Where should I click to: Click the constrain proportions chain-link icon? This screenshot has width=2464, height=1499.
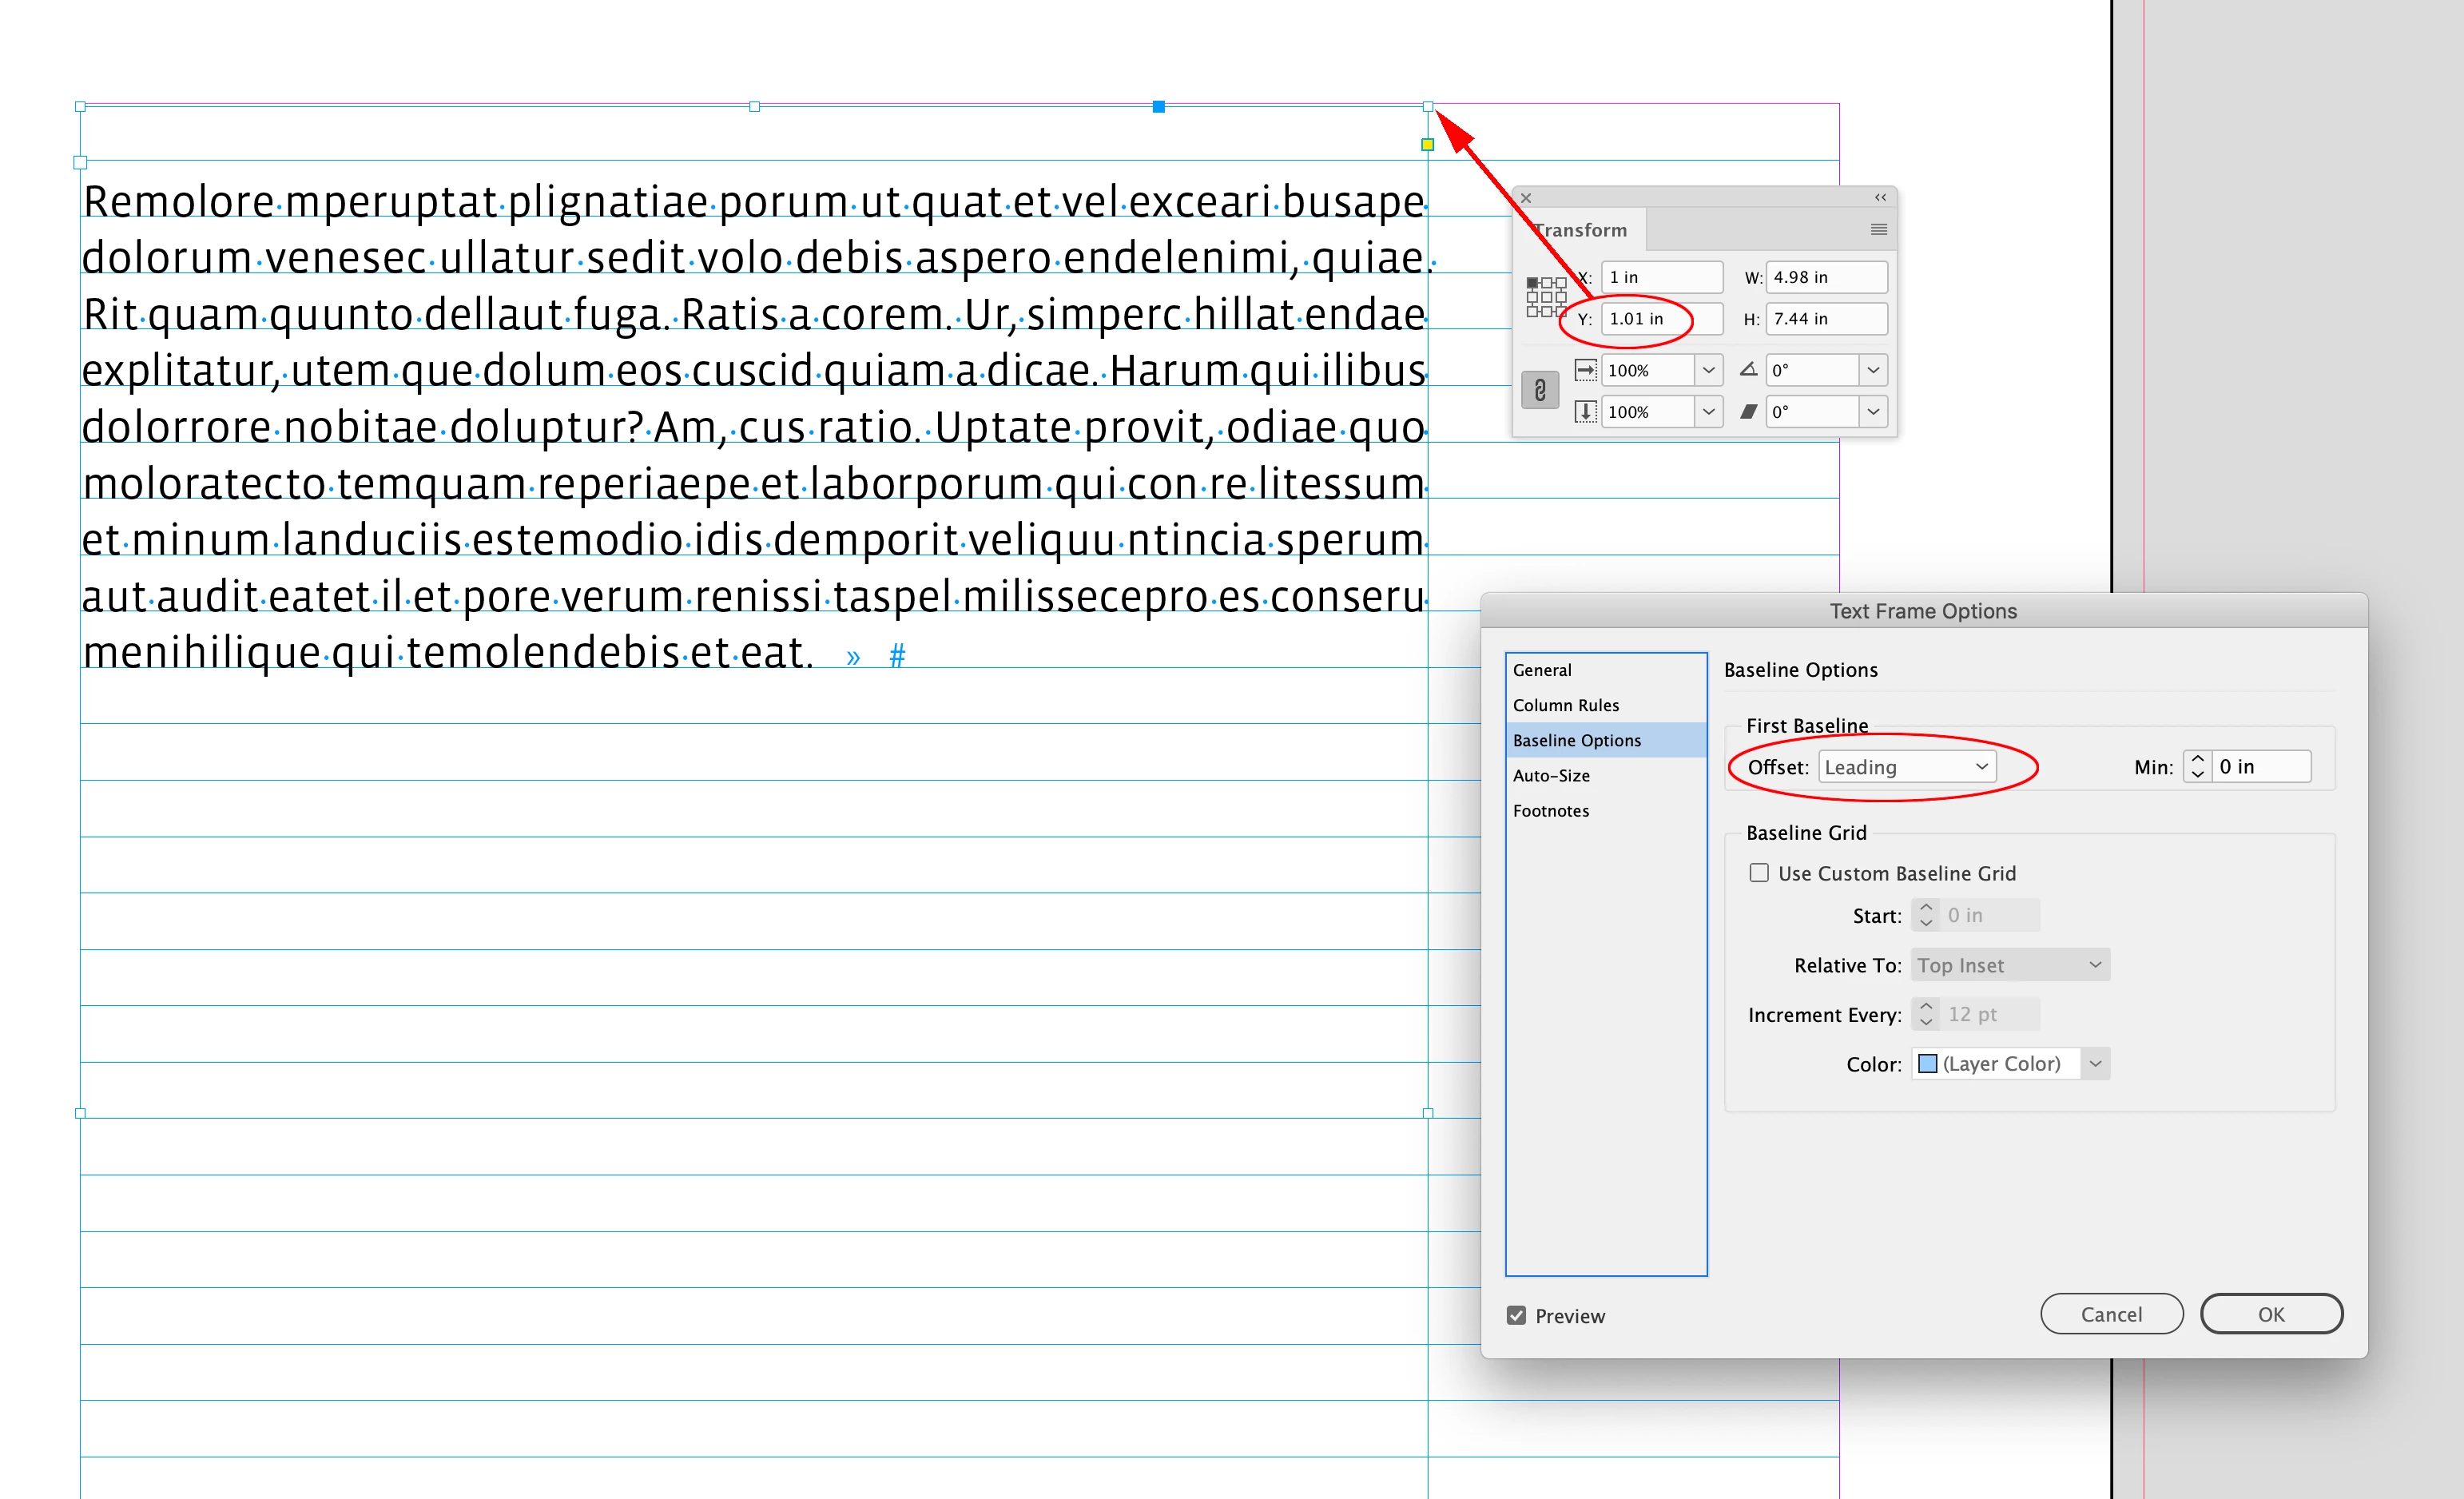point(1540,390)
